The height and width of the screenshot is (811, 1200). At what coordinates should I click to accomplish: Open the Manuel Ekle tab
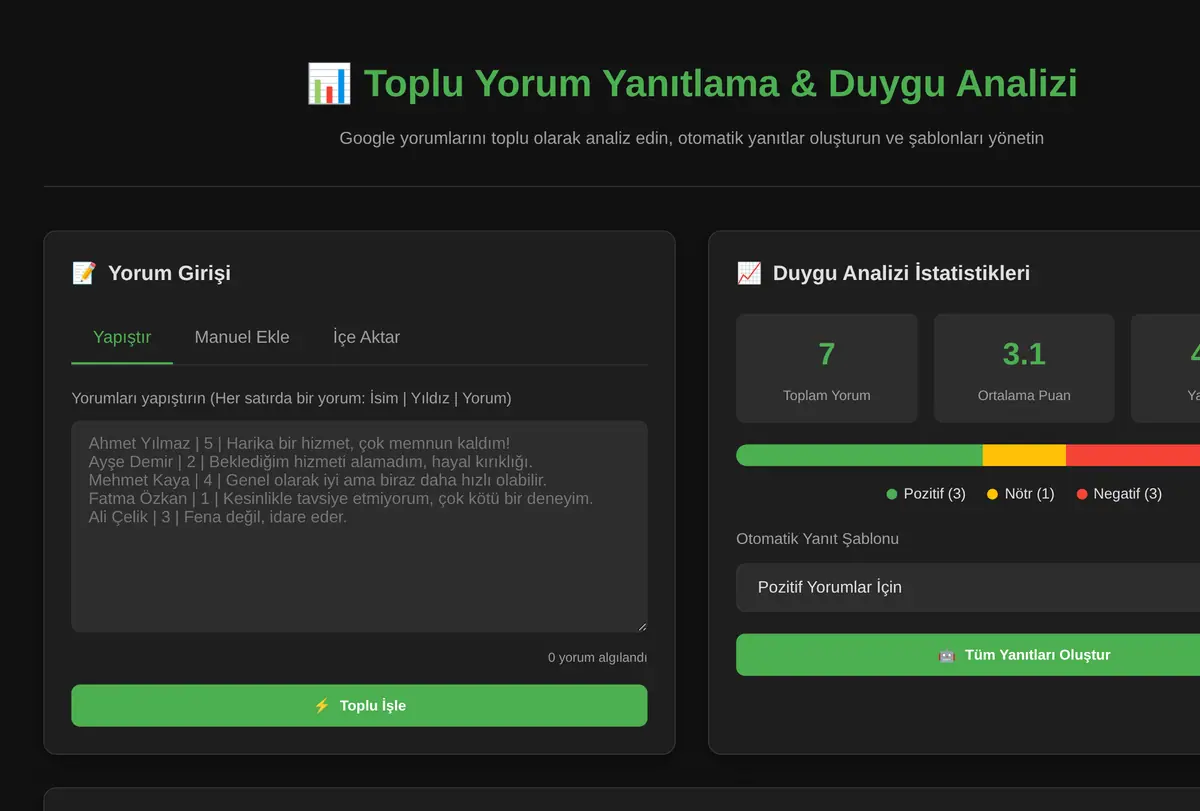pyautogui.click(x=242, y=337)
